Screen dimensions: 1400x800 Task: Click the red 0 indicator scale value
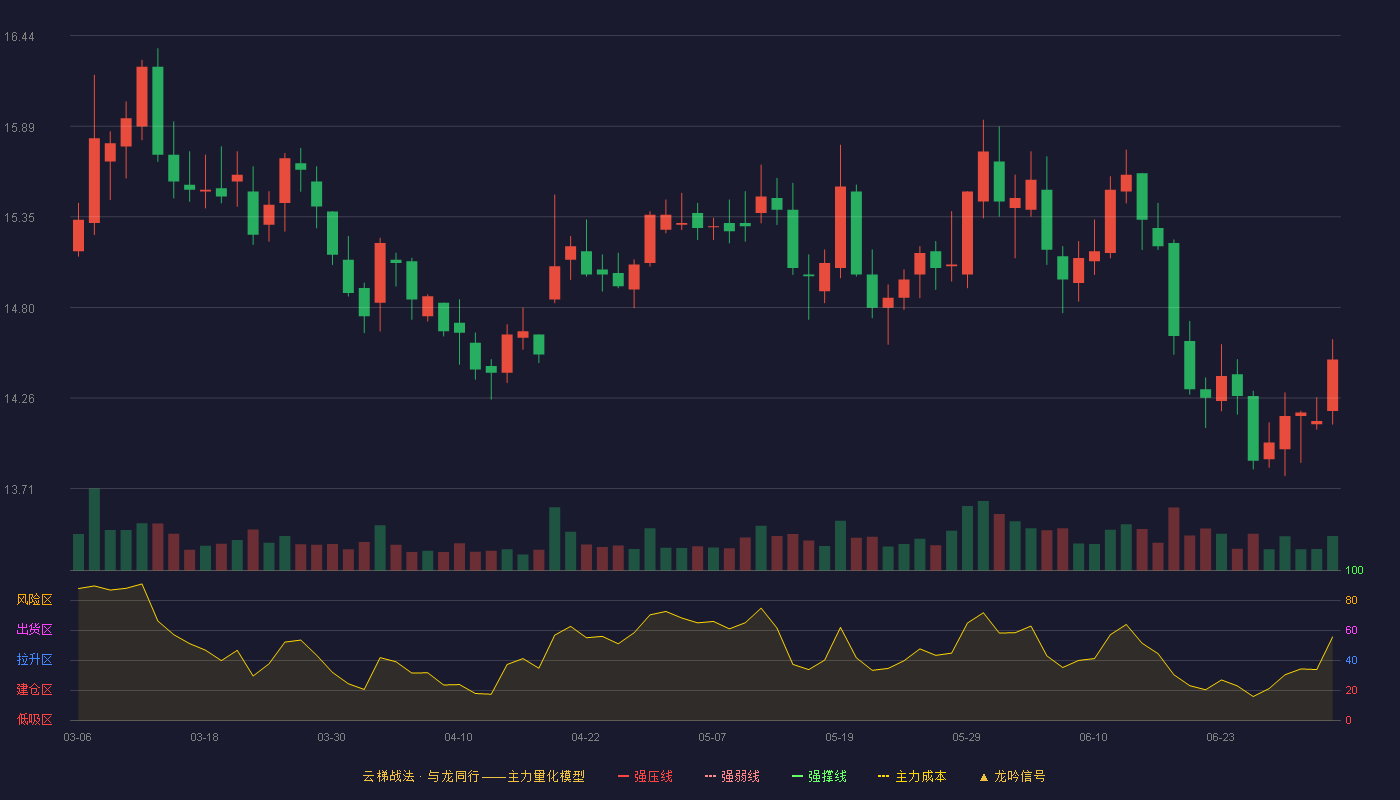1348,720
